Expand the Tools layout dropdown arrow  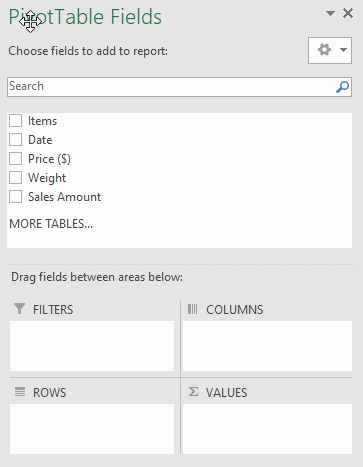(343, 50)
